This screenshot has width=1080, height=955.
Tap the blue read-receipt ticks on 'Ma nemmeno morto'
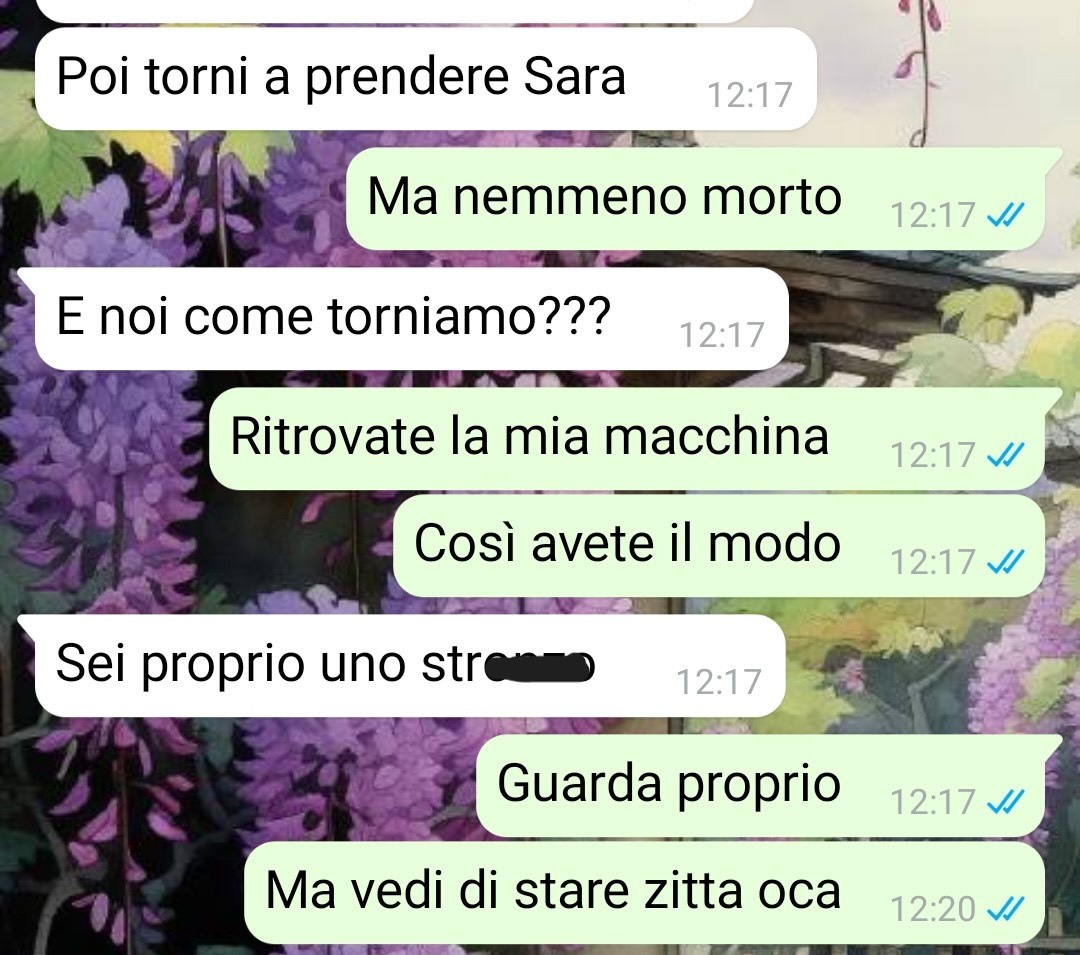point(1005,216)
